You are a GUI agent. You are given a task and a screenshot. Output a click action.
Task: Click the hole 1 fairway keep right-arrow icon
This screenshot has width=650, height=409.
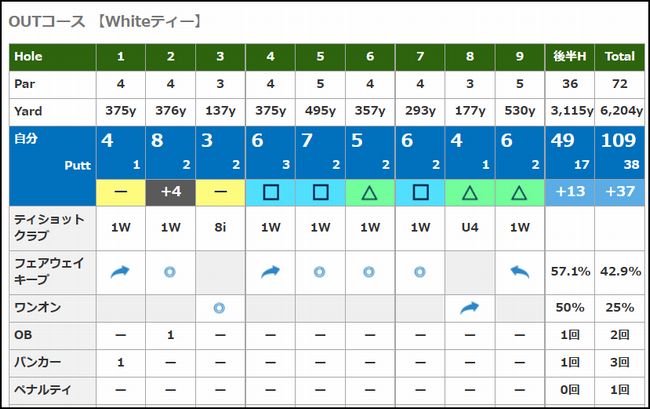[120, 271]
